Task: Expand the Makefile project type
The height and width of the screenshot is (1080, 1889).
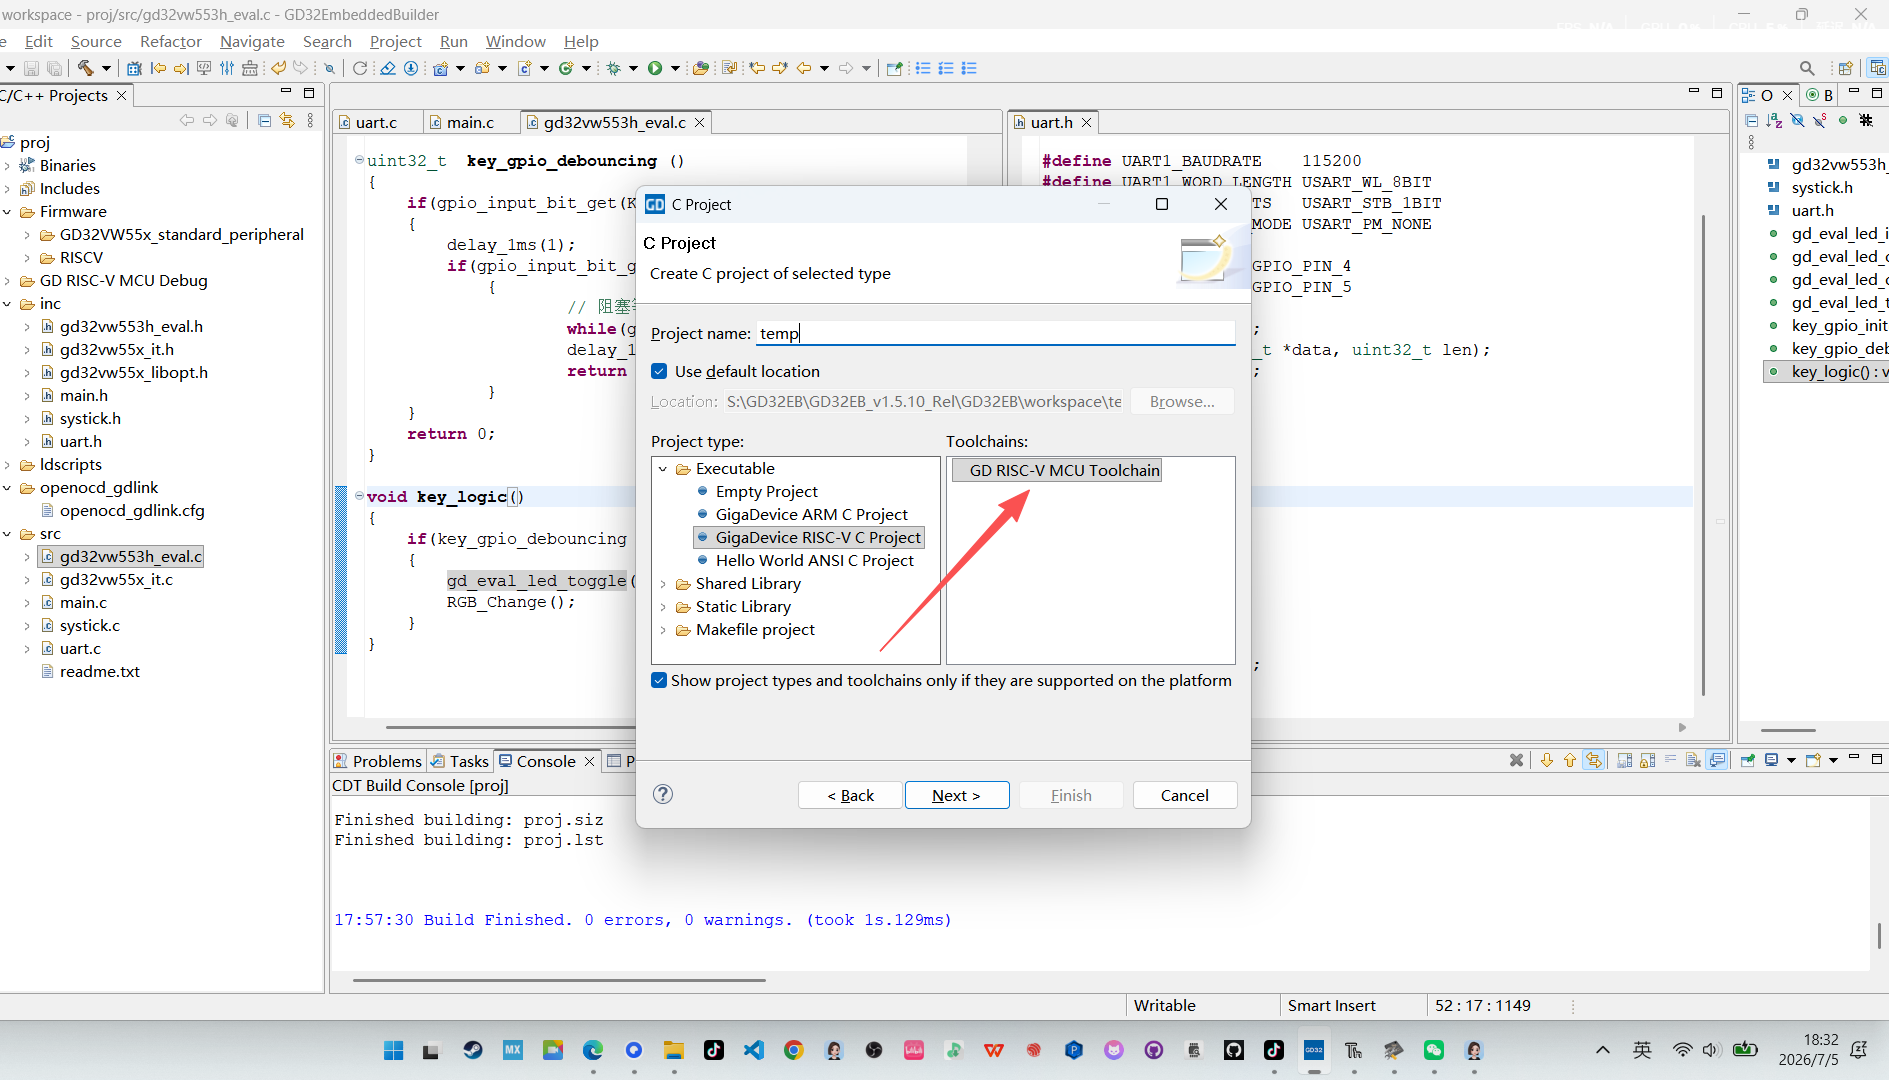Action: [663, 630]
